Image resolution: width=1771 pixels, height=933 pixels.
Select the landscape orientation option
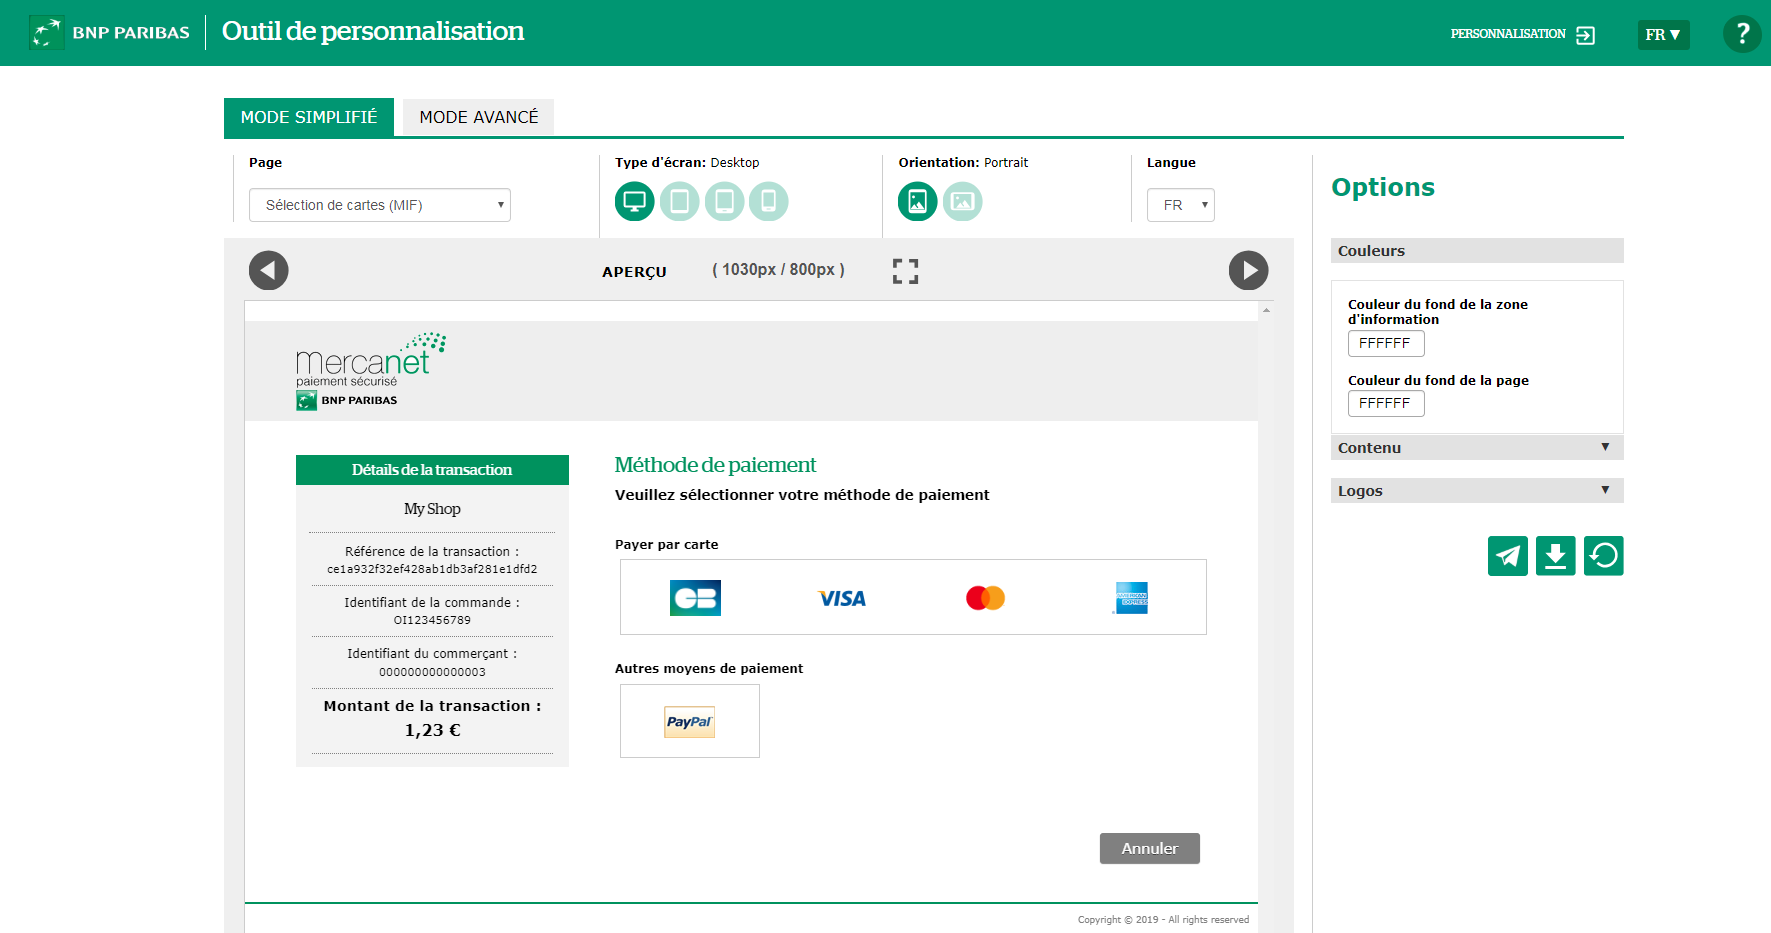pos(962,202)
